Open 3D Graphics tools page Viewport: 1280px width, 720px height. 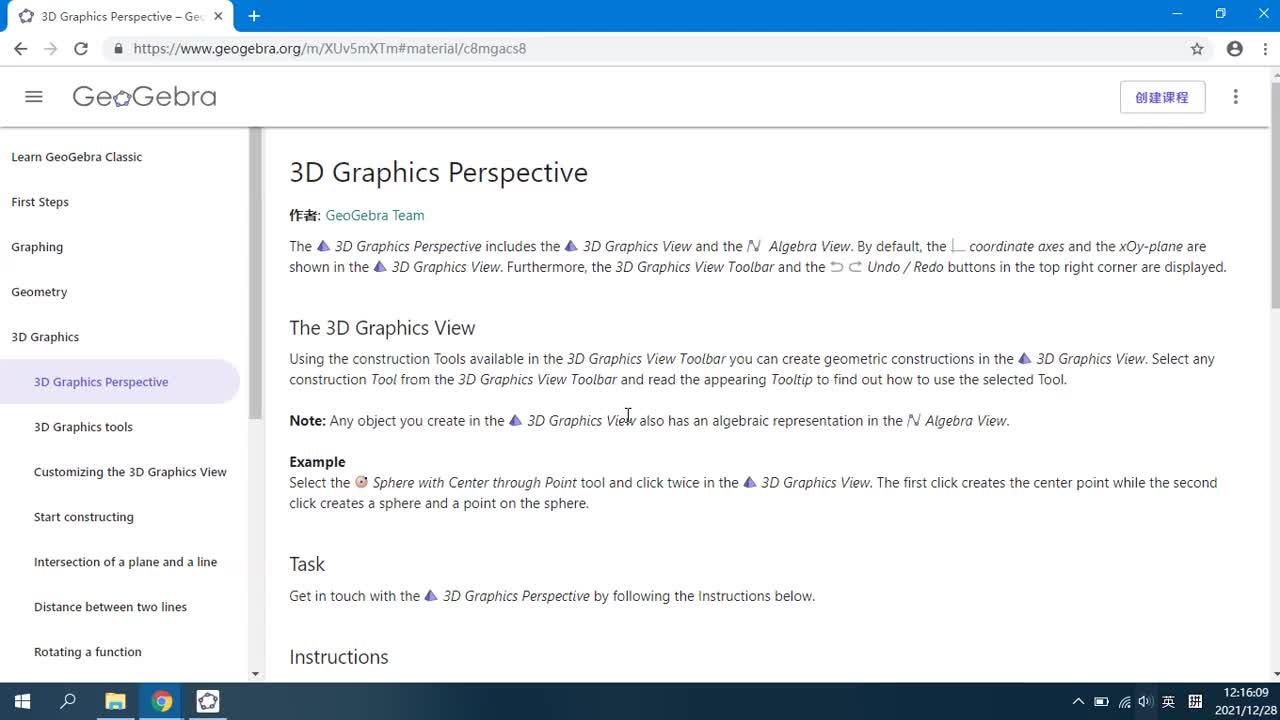(x=83, y=427)
